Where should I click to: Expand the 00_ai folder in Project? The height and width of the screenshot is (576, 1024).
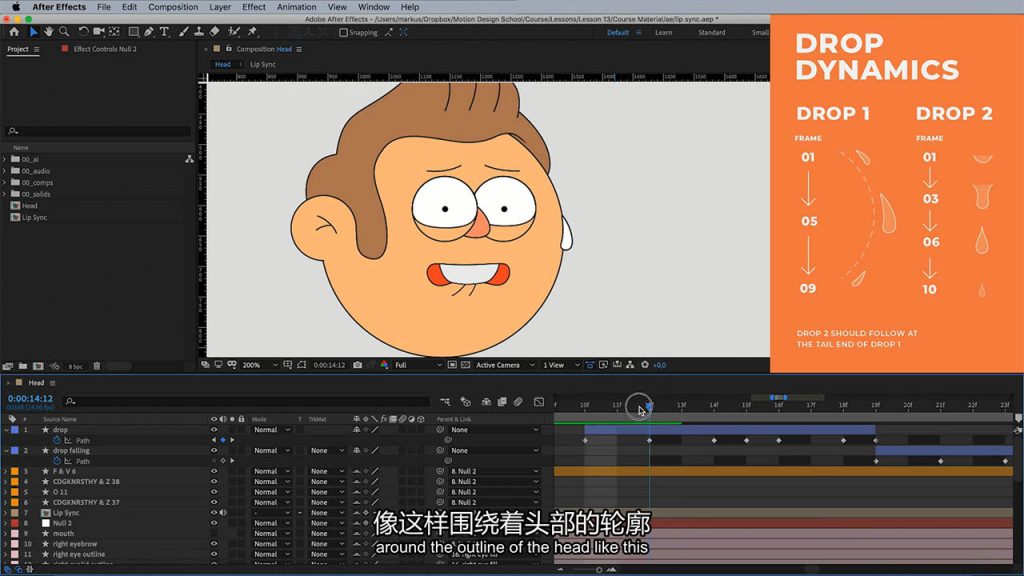click(5, 159)
